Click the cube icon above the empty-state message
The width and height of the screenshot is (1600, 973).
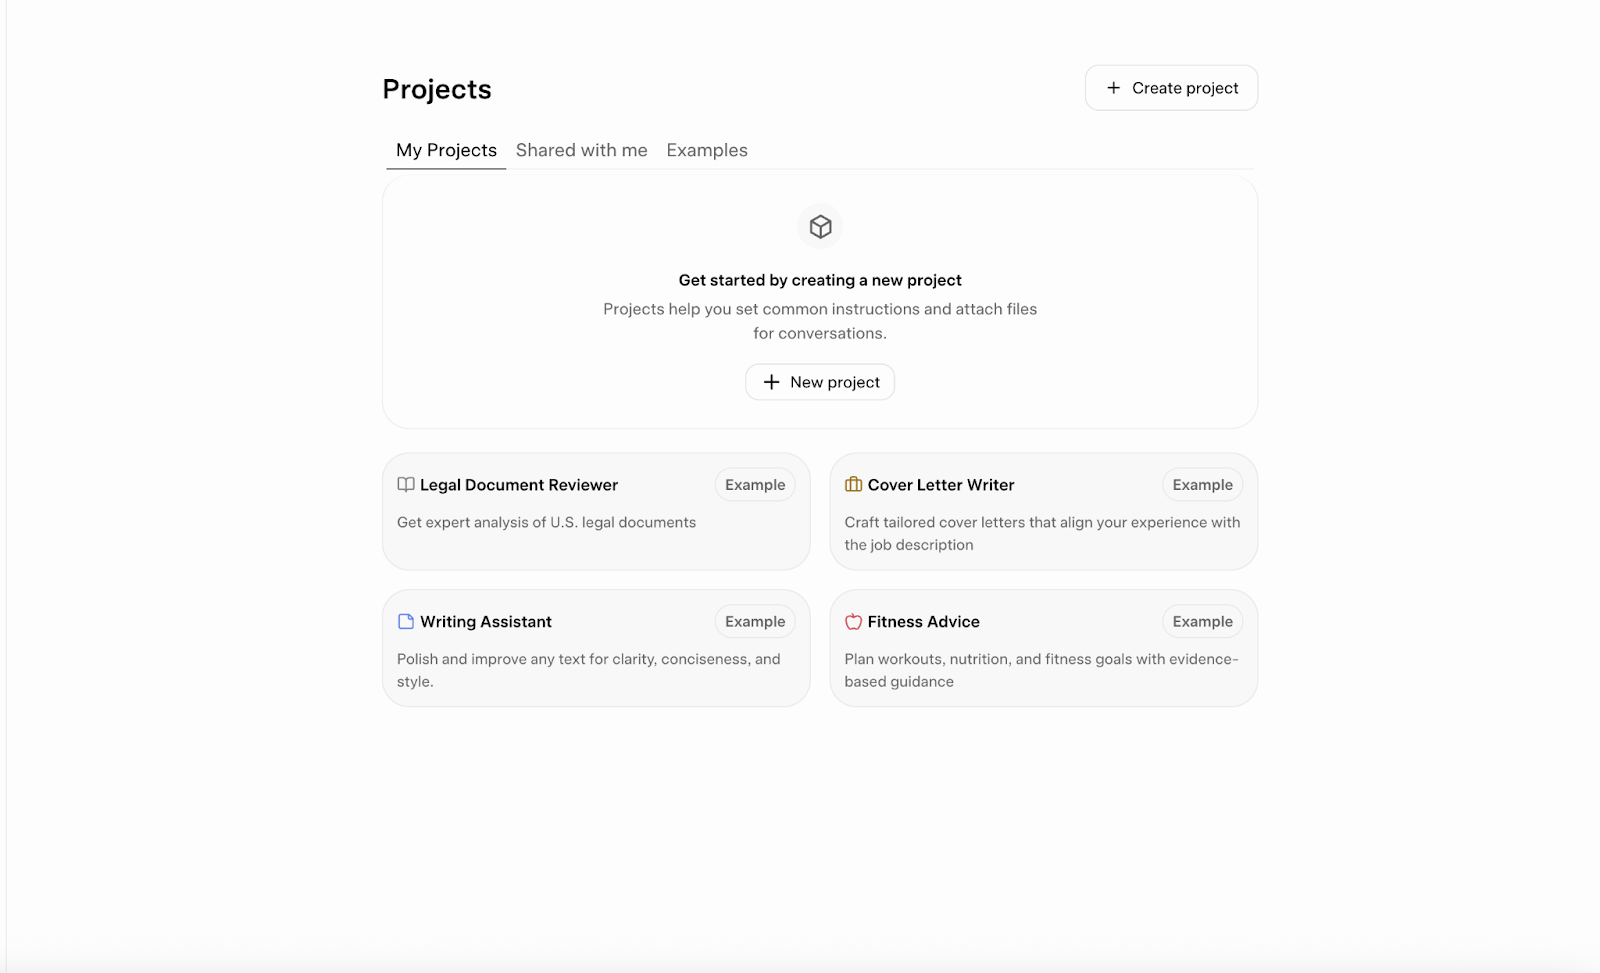(x=820, y=226)
